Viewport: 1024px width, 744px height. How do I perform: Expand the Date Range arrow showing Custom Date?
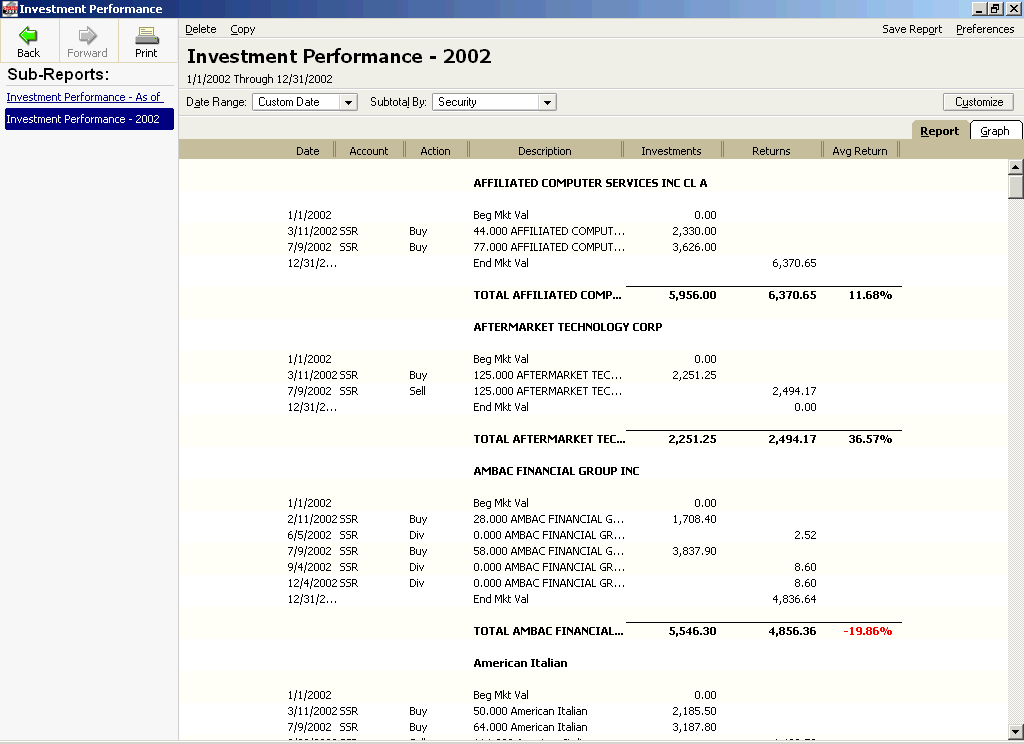[x=347, y=101]
